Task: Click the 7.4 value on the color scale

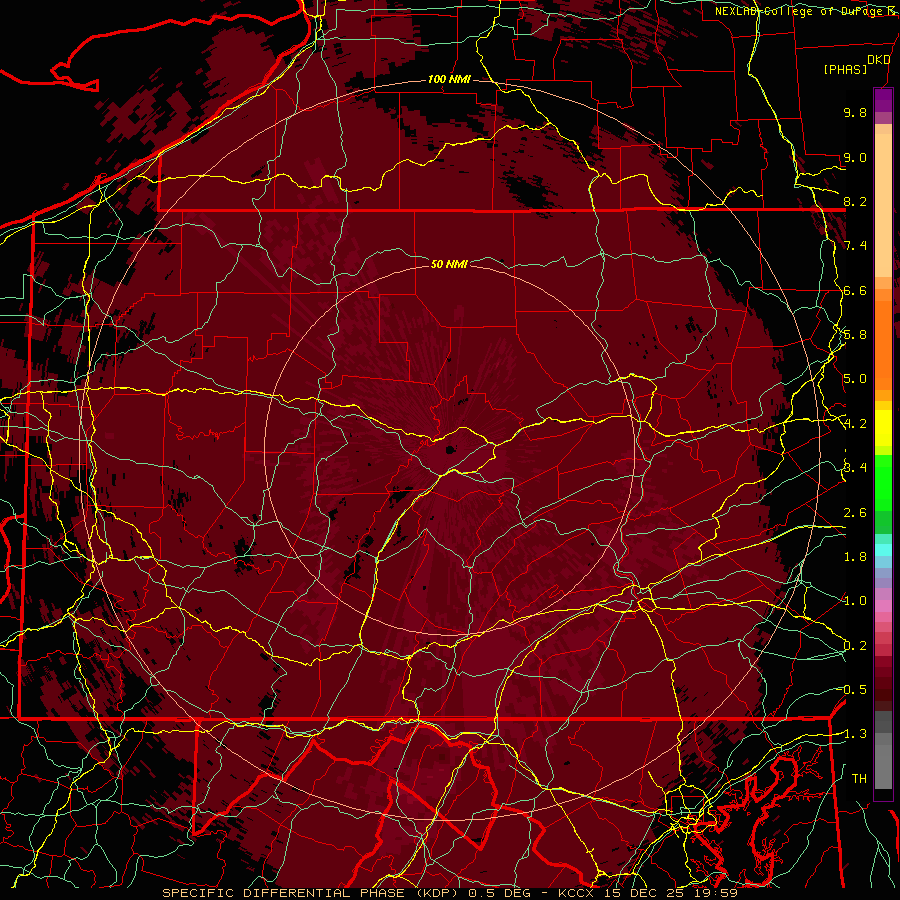Action: pos(855,246)
